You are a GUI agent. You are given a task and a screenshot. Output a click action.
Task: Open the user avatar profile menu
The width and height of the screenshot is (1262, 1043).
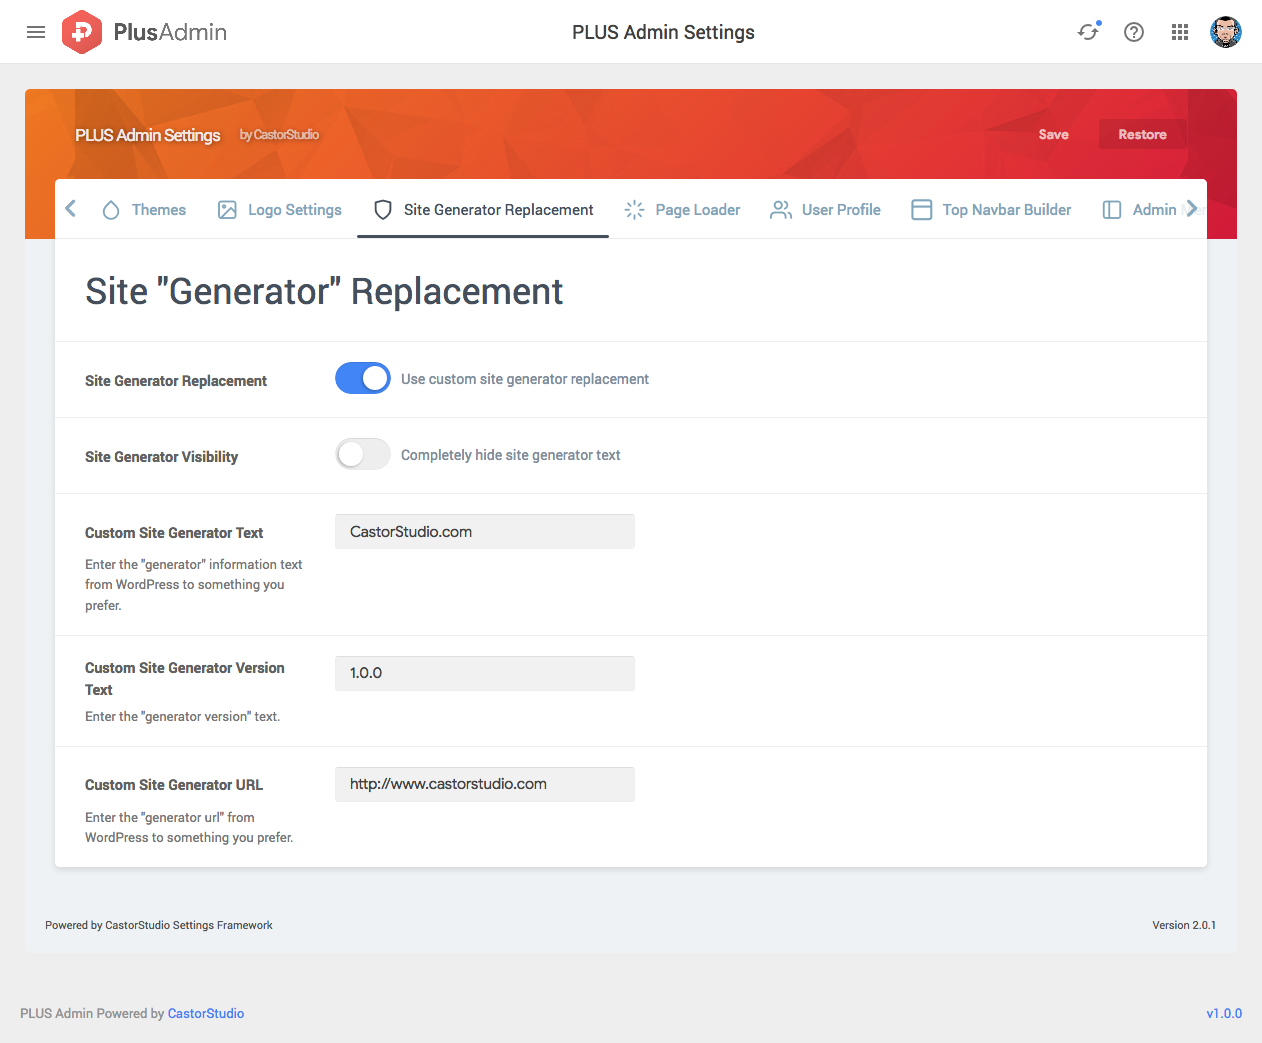(x=1225, y=32)
